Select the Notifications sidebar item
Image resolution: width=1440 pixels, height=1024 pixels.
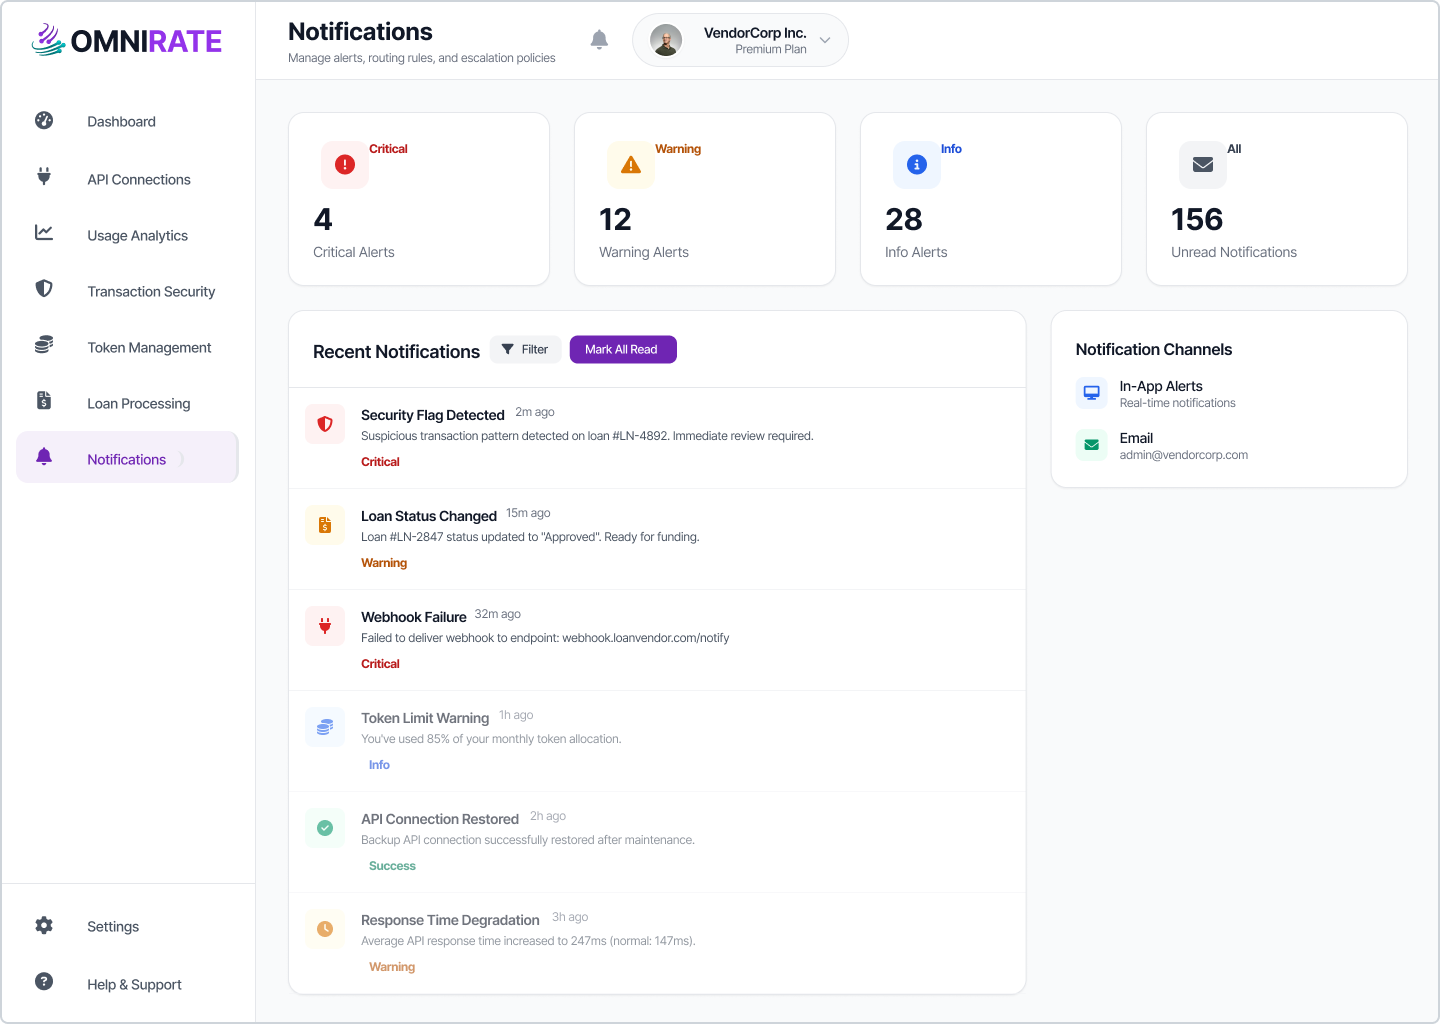(127, 457)
